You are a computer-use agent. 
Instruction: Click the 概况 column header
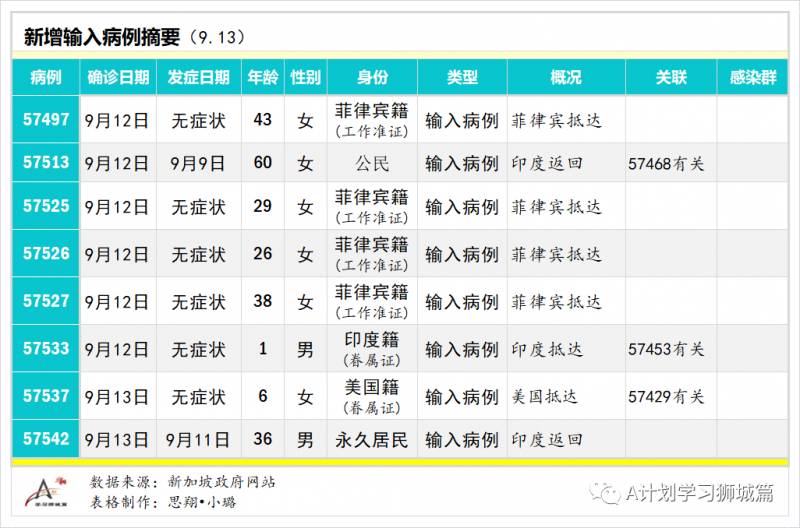pos(566,78)
